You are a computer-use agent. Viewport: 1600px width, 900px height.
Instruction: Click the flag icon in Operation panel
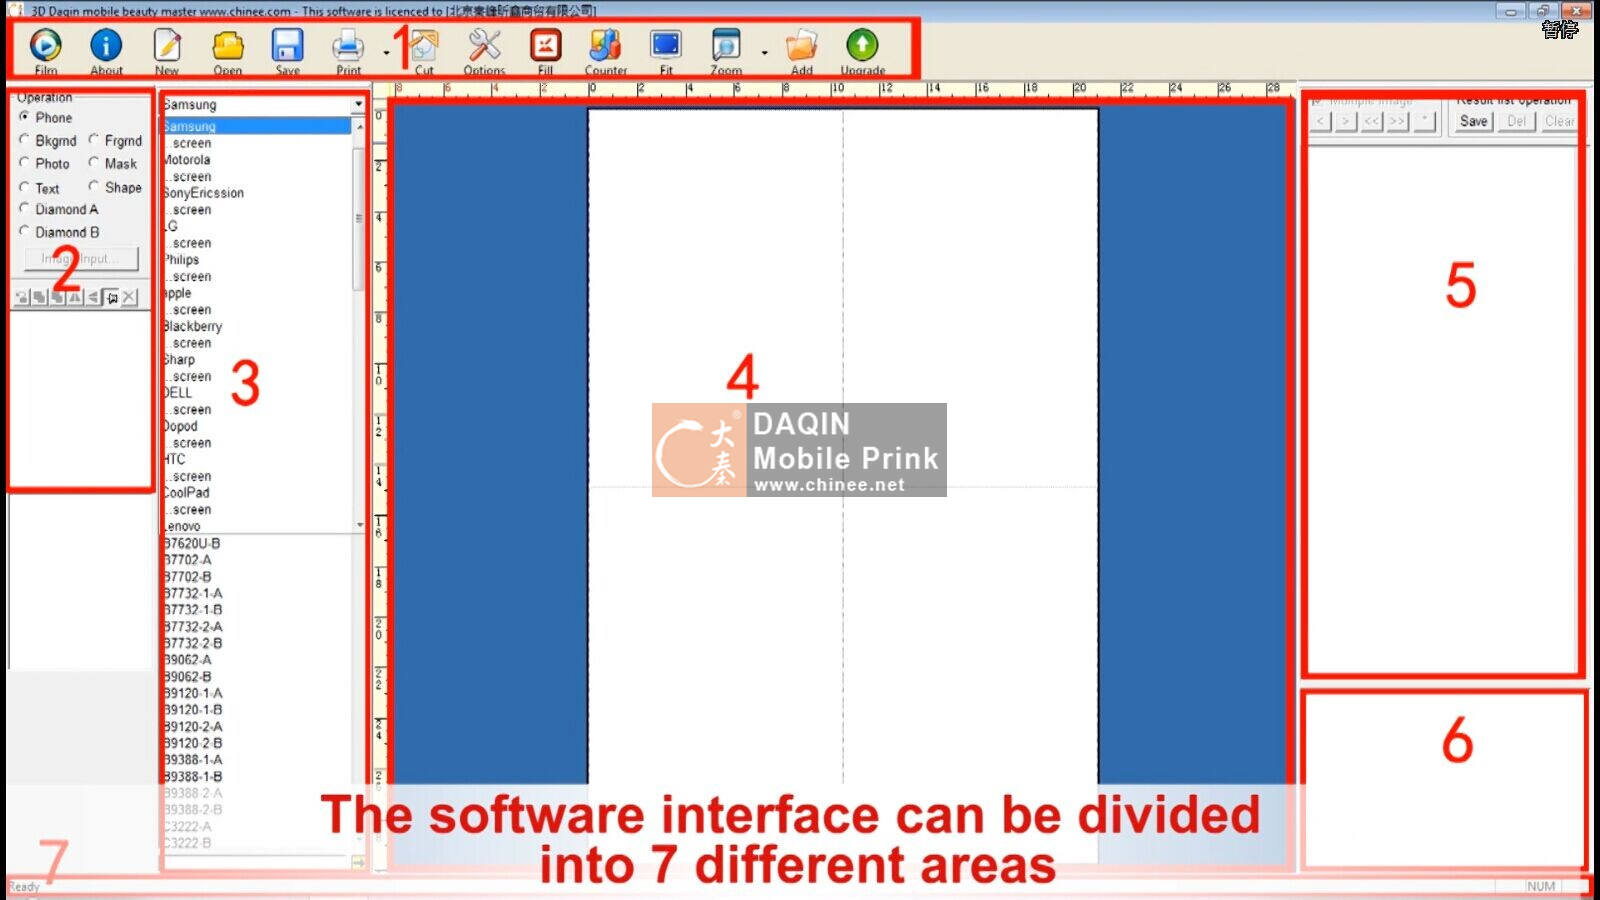click(x=111, y=297)
